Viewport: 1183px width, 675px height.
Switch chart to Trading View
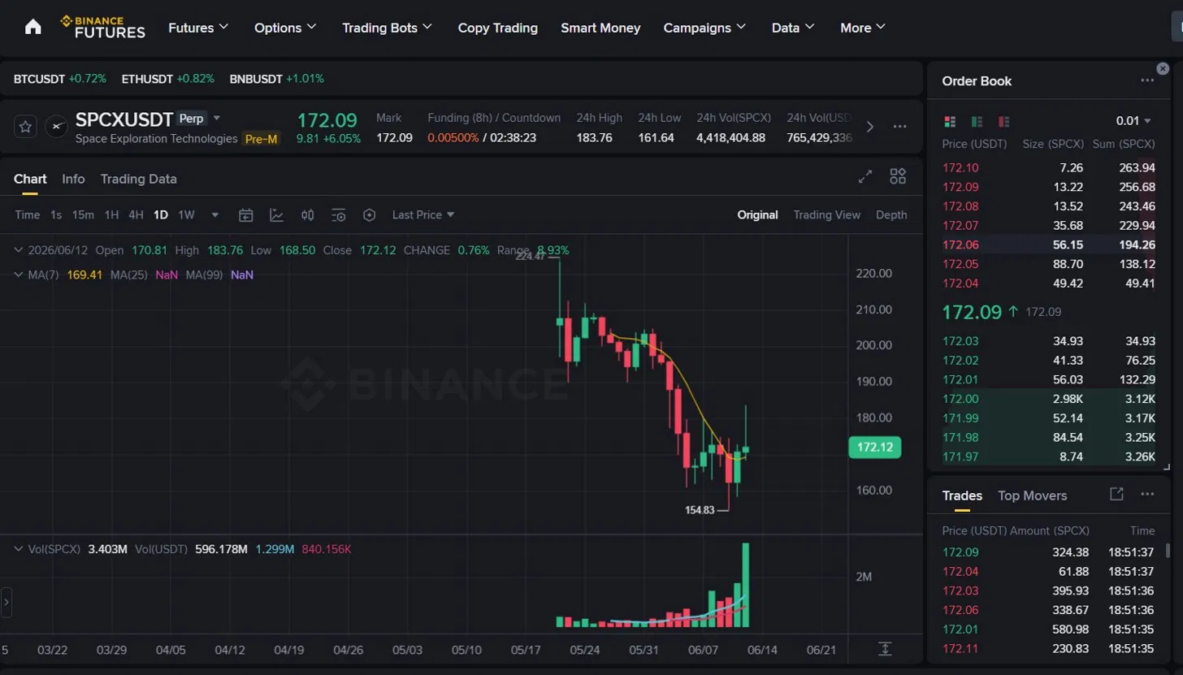tap(826, 215)
